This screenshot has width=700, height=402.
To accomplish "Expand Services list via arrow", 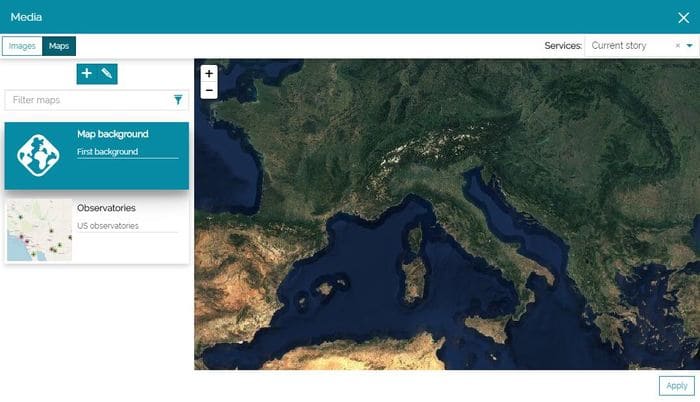I will tap(689, 46).
